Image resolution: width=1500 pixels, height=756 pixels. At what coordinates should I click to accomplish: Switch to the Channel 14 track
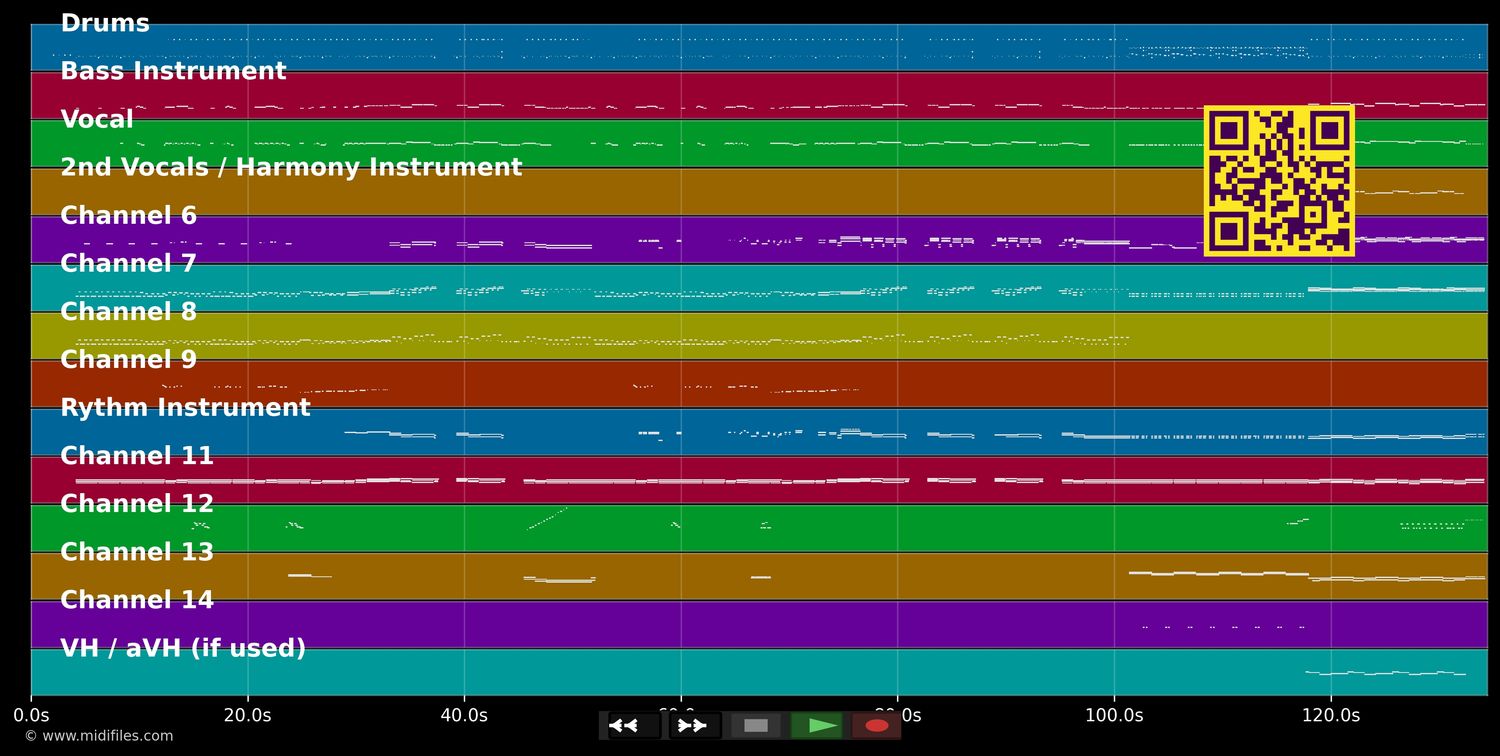point(136,599)
